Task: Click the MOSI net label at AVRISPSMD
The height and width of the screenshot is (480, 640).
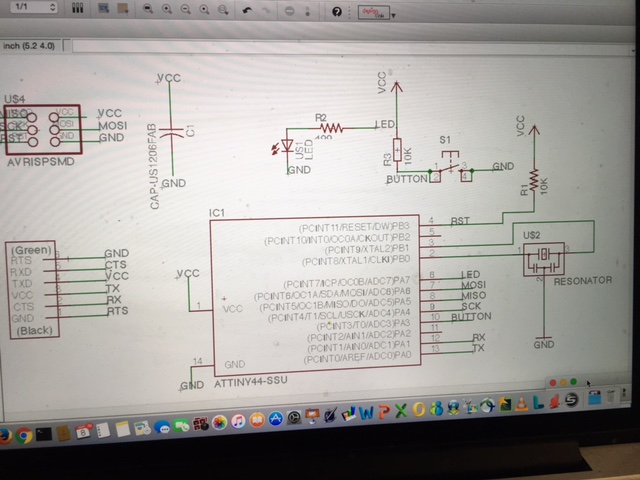Action: pyautogui.click(x=113, y=125)
